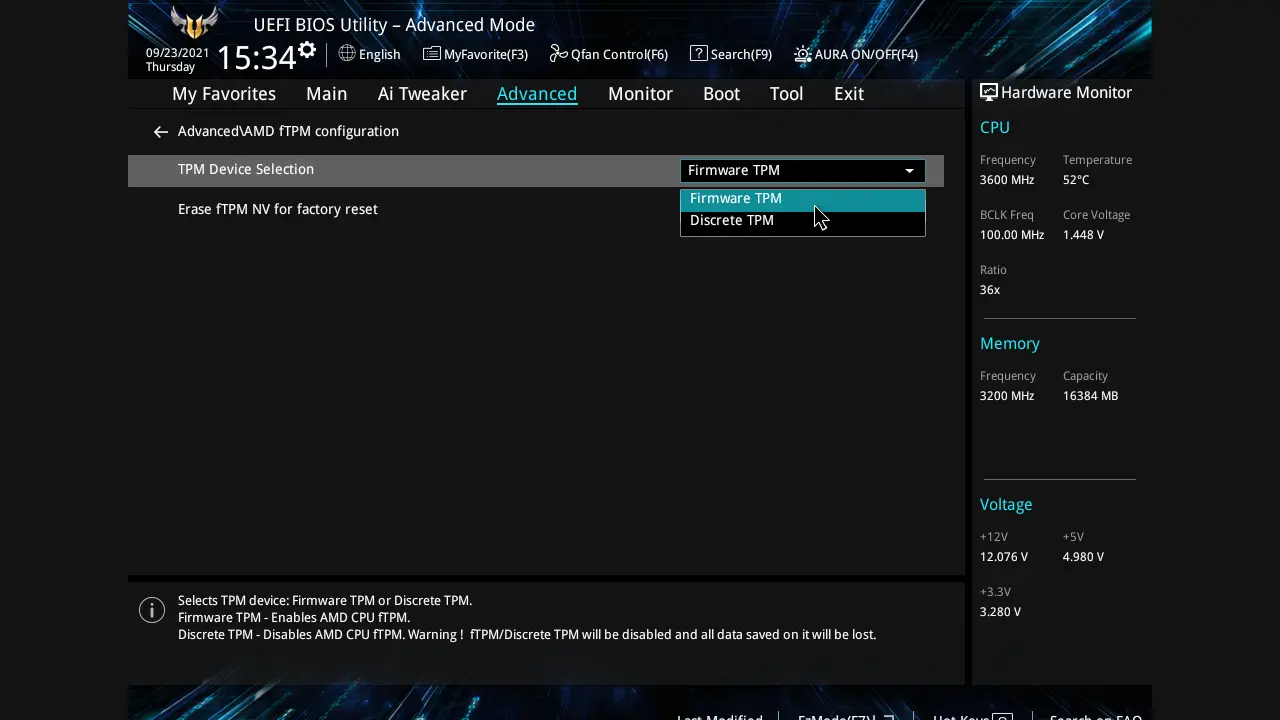1280x720 pixels.
Task: Click the 15:34 clock display
Action: tap(256, 58)
